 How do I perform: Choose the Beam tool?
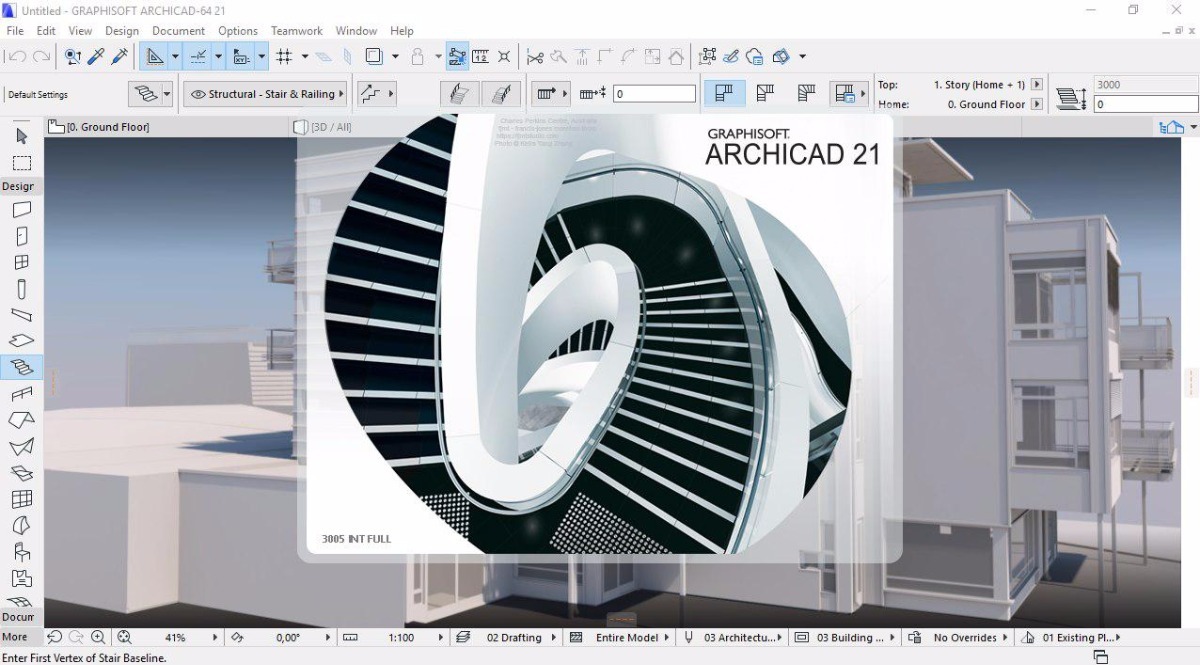click(x=22, y=315)
